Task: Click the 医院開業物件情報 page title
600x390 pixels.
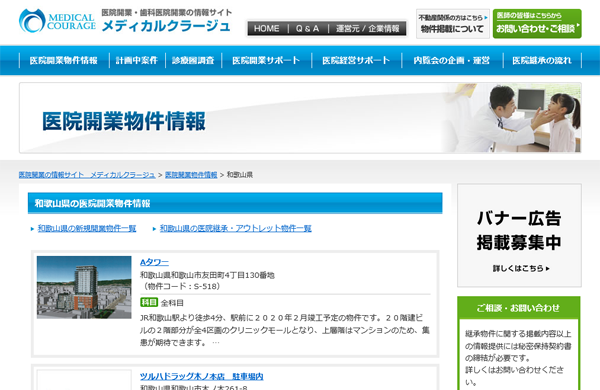Action: pyautogui.click(x=124, y=121)
